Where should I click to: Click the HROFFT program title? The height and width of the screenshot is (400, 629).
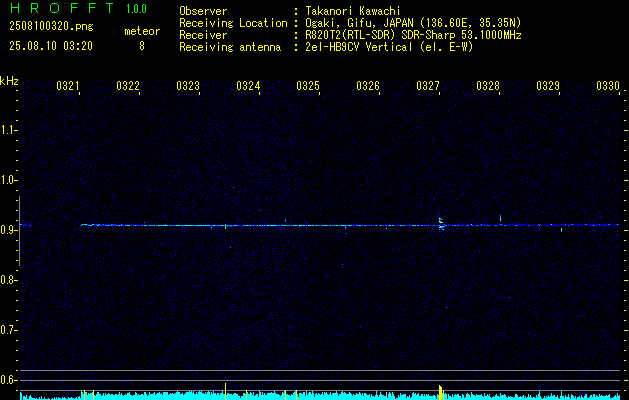pos(62,8)
